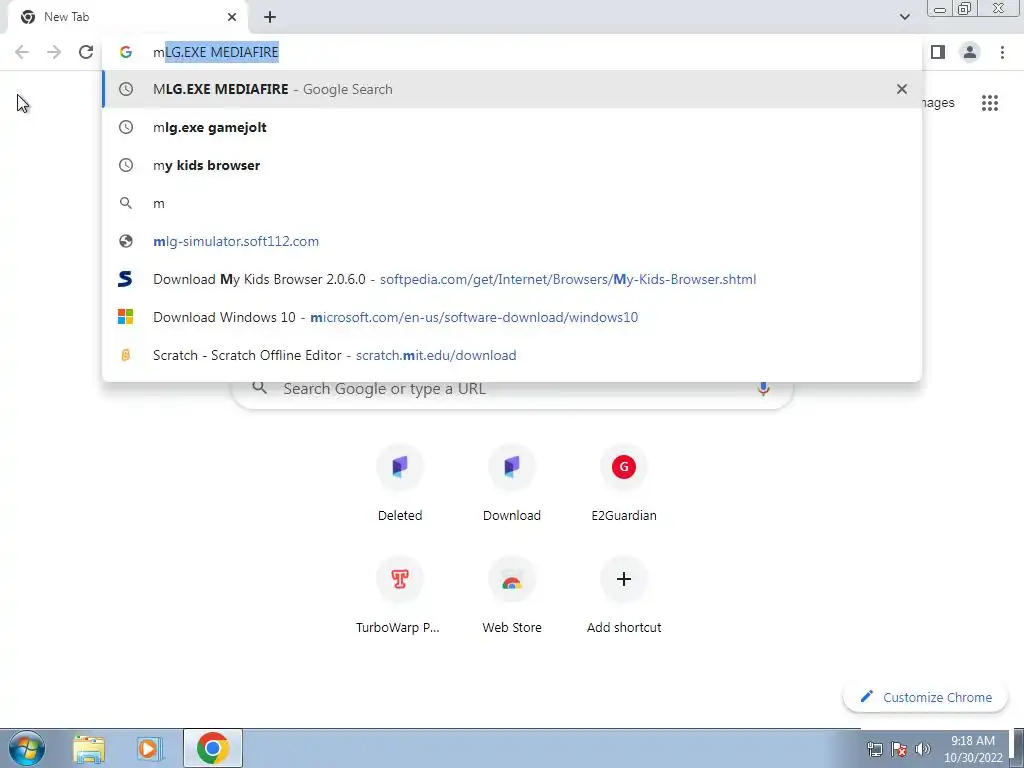Launch Windows Media Player from taskbar

(150, 749)
